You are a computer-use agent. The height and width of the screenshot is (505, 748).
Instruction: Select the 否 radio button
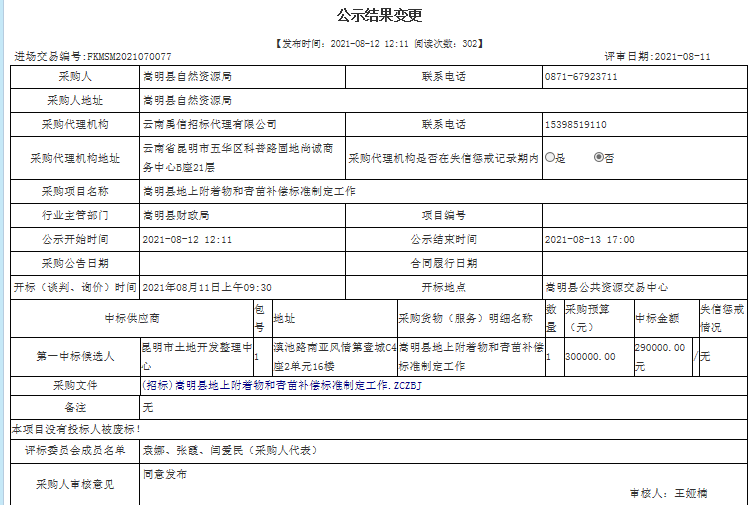[599, 157]
